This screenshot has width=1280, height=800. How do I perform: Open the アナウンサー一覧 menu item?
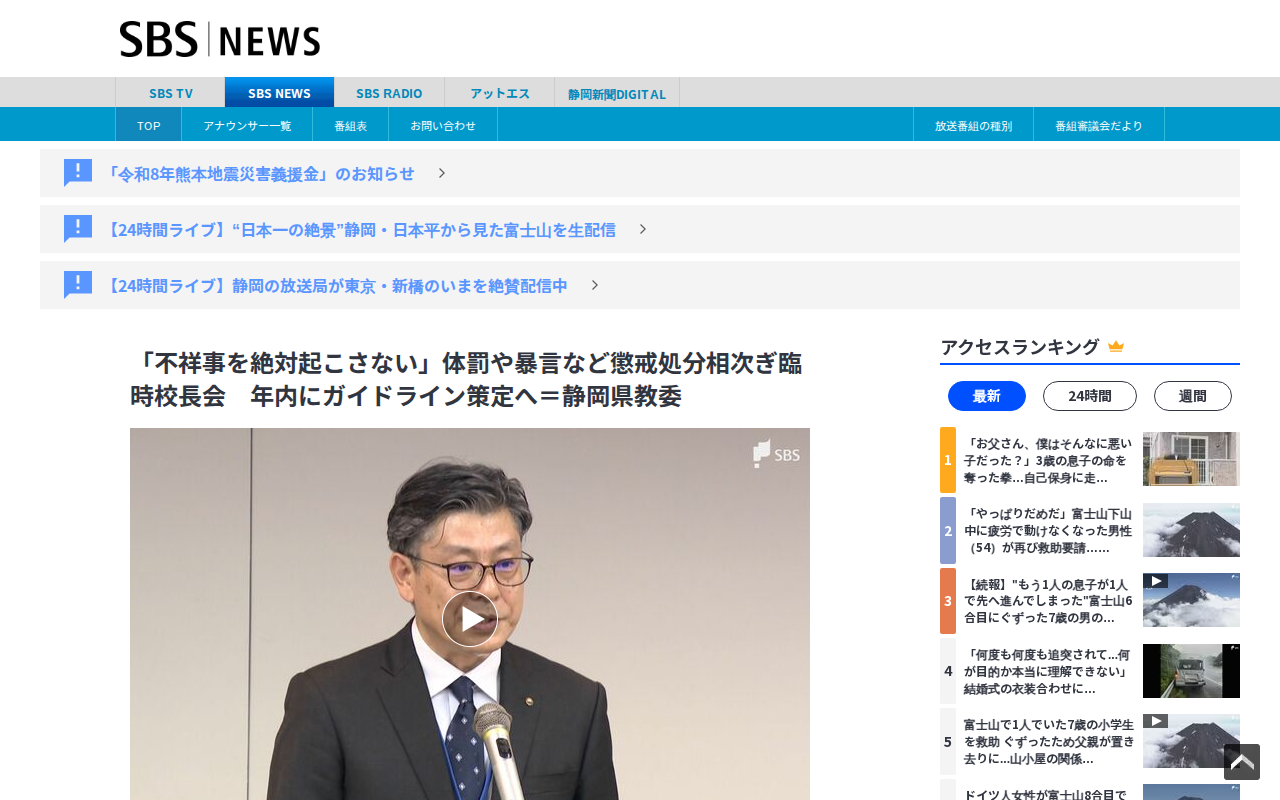[x=247, y=125]
